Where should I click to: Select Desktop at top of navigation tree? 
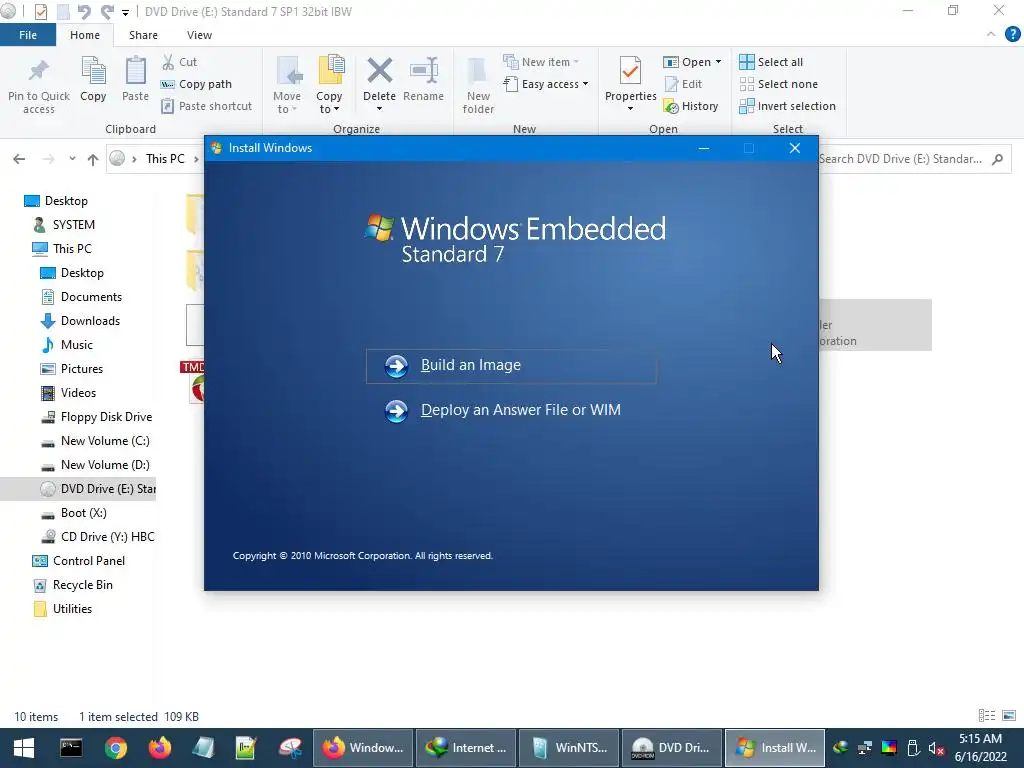coord(65,201)
